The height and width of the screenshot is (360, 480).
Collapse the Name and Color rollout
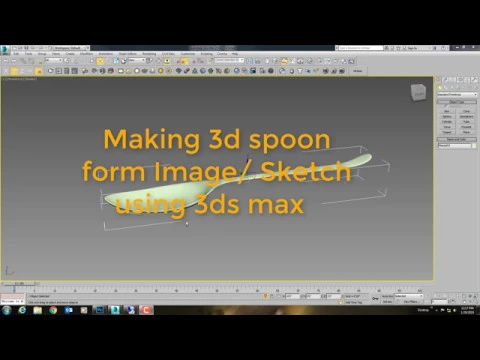(457, 139)
